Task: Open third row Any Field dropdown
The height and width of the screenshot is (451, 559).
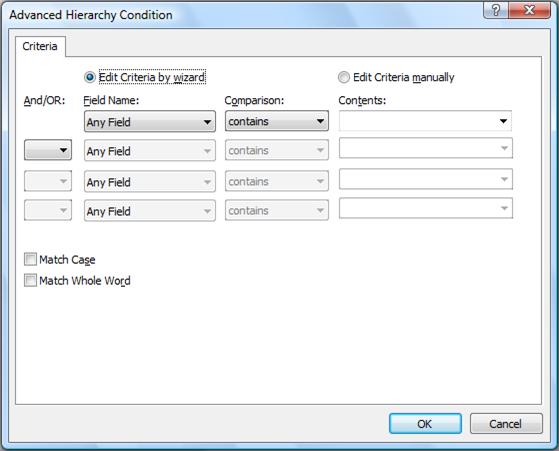Action: pyautogui.click(x=150, y=182)
